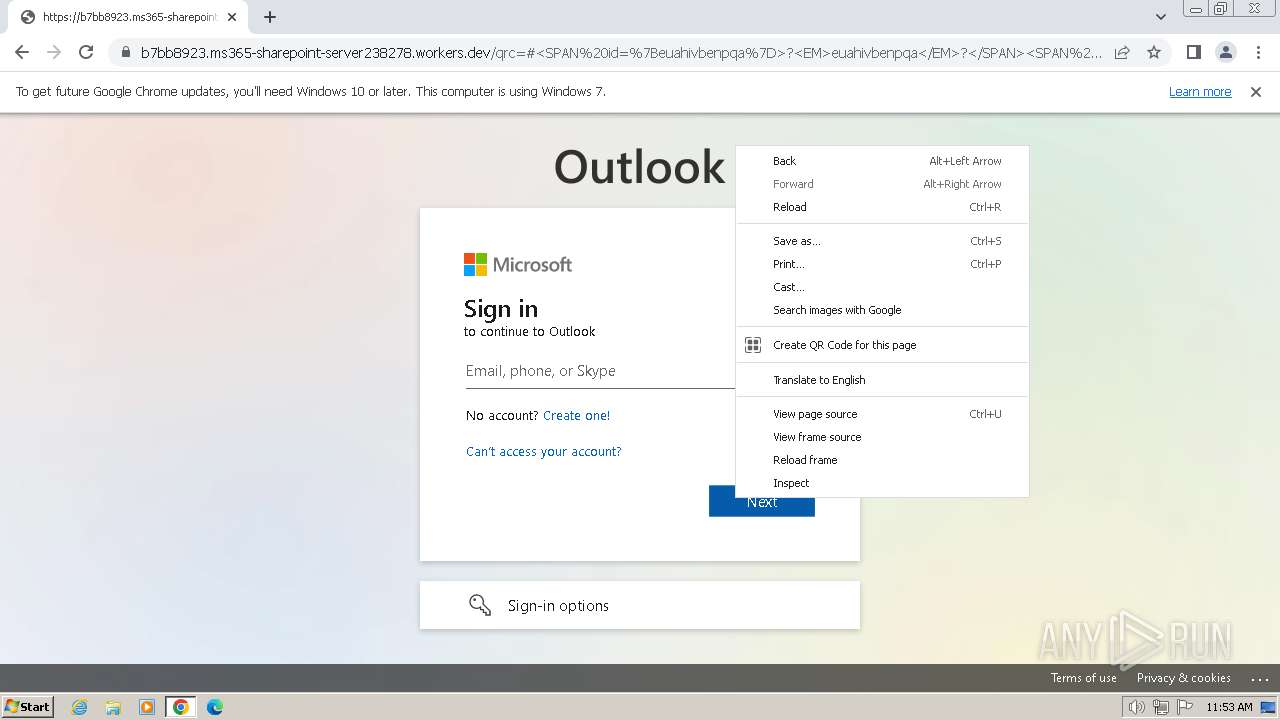The height and width of the screenshot is (720, 1280).
Task: Select Search images with Google
Action: [x=882, y=310]
